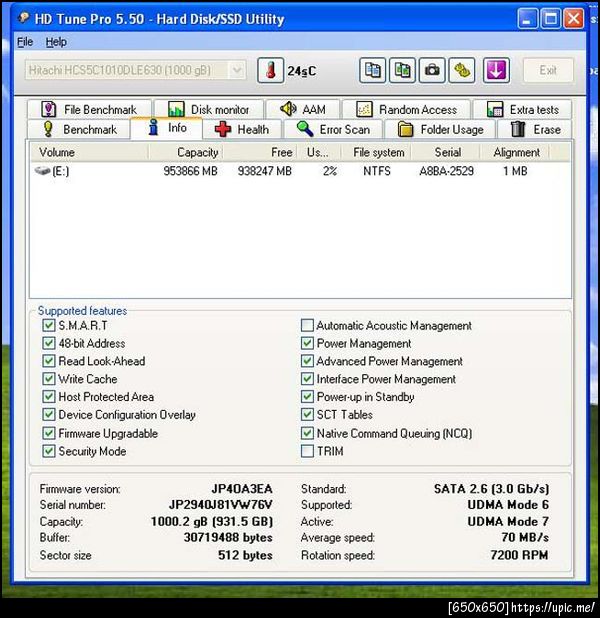The width and height of the screenshot is (600, 618).
Task: Click the 953866 MB capacity value
Action: click(190, 171)
